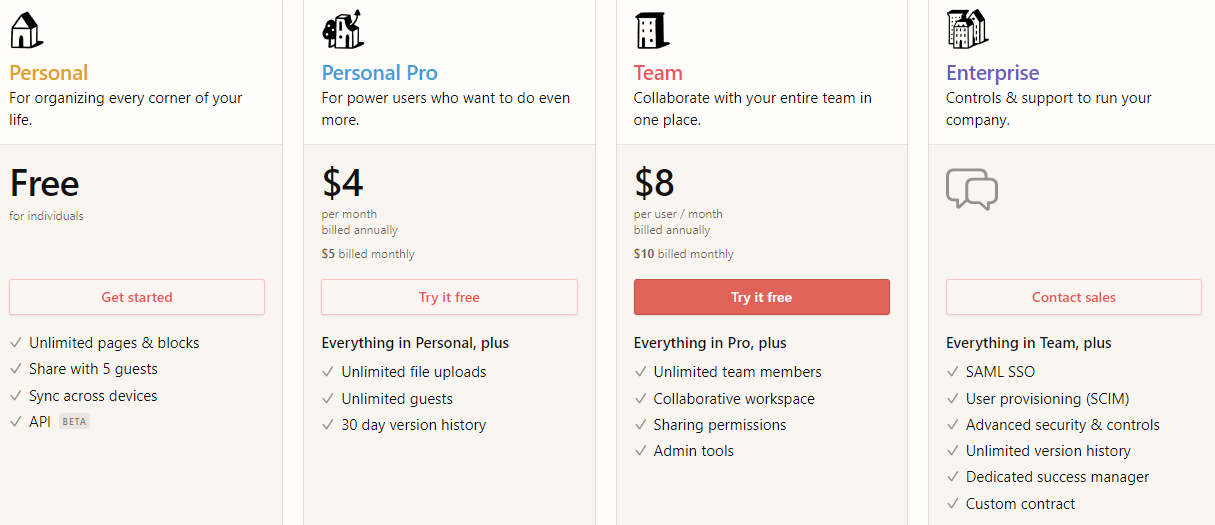Click the checkmark beside Unlimited file uploads
The width and height of the screenshot is (1215, 525).
click(328, 372)
